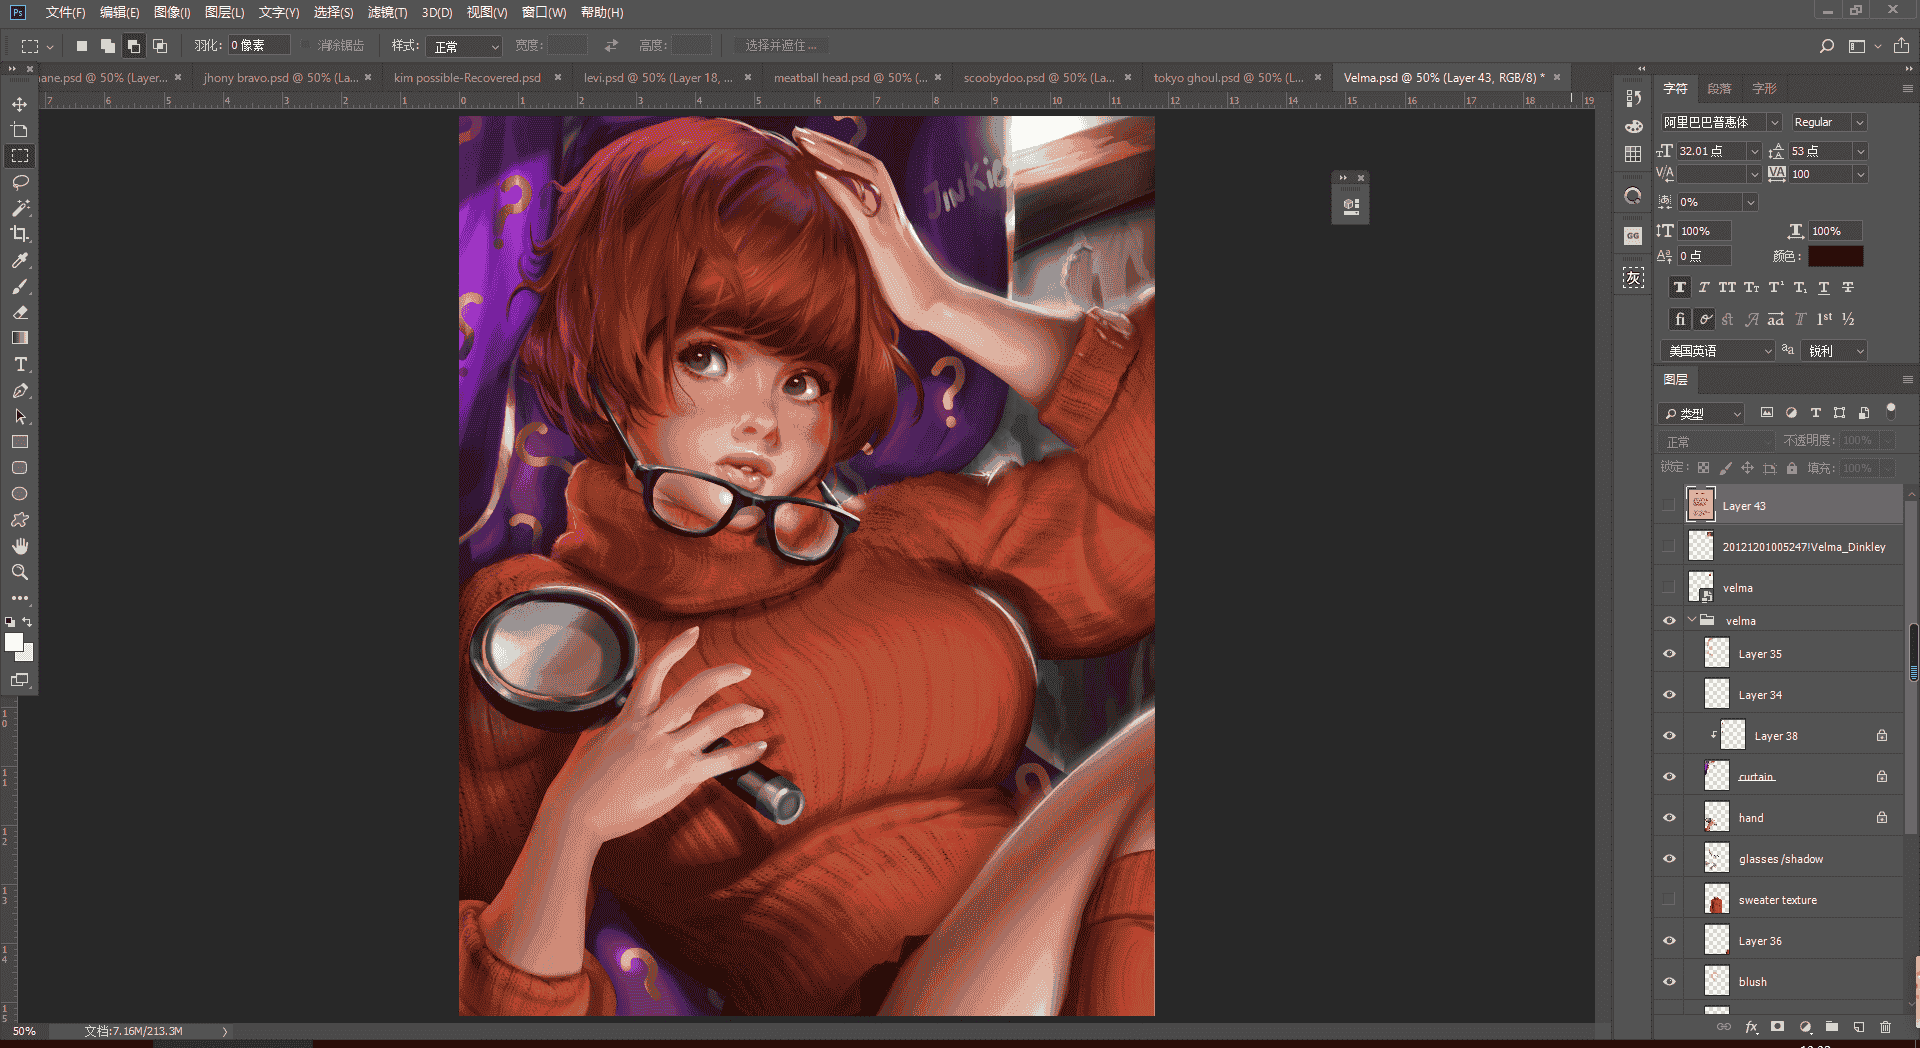Image resolution: width=1920 pixels, height=1048 pixels.
Task: Select the Eyedropper tool
Action: [x=20, y=260]
